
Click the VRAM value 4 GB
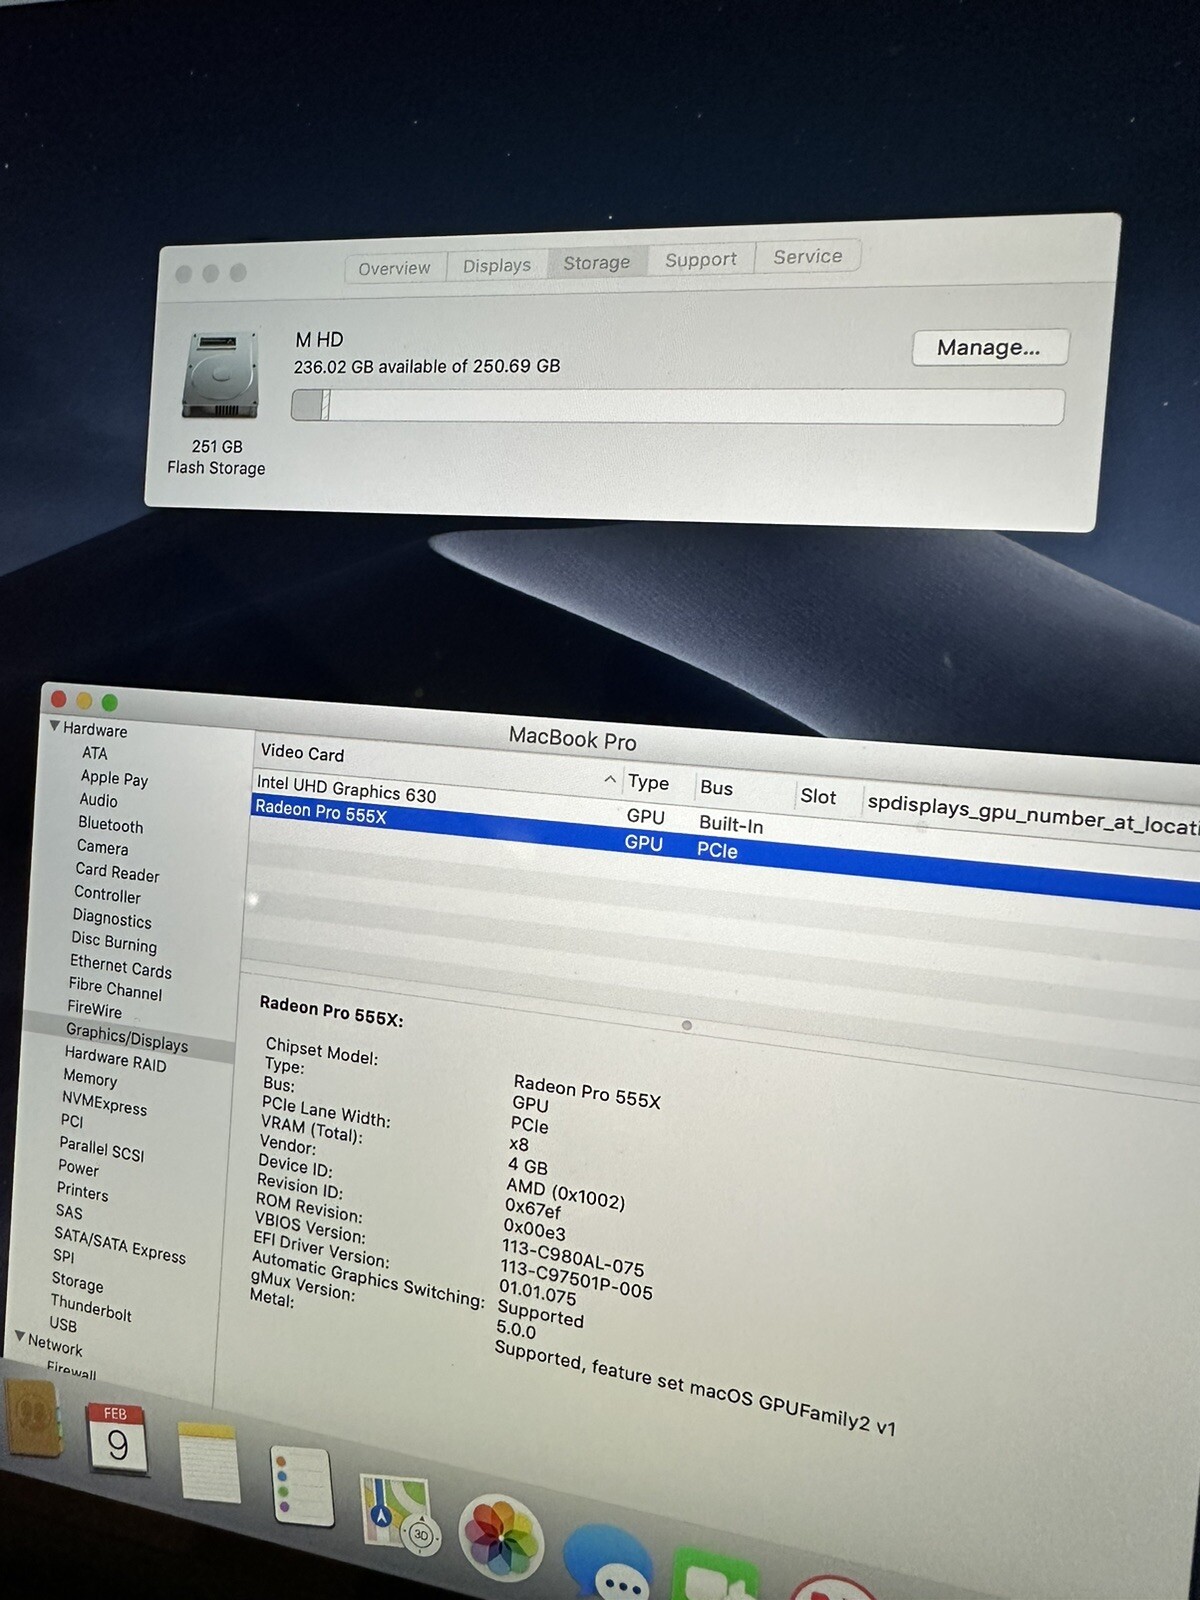click(528, 1166)
